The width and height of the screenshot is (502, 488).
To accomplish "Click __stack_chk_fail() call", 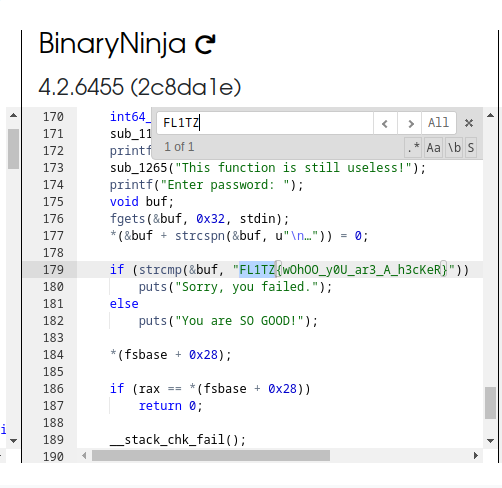I will pyautogui.click(x=178, y=440).
